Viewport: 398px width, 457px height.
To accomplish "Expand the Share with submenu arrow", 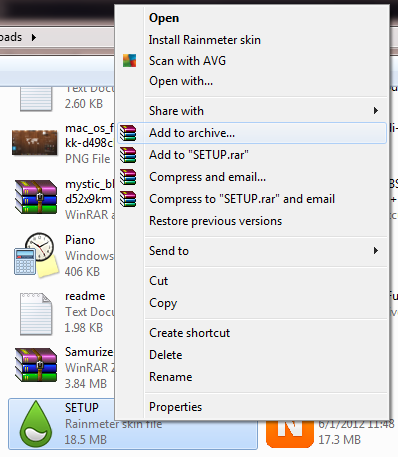I will click(376, 111).
